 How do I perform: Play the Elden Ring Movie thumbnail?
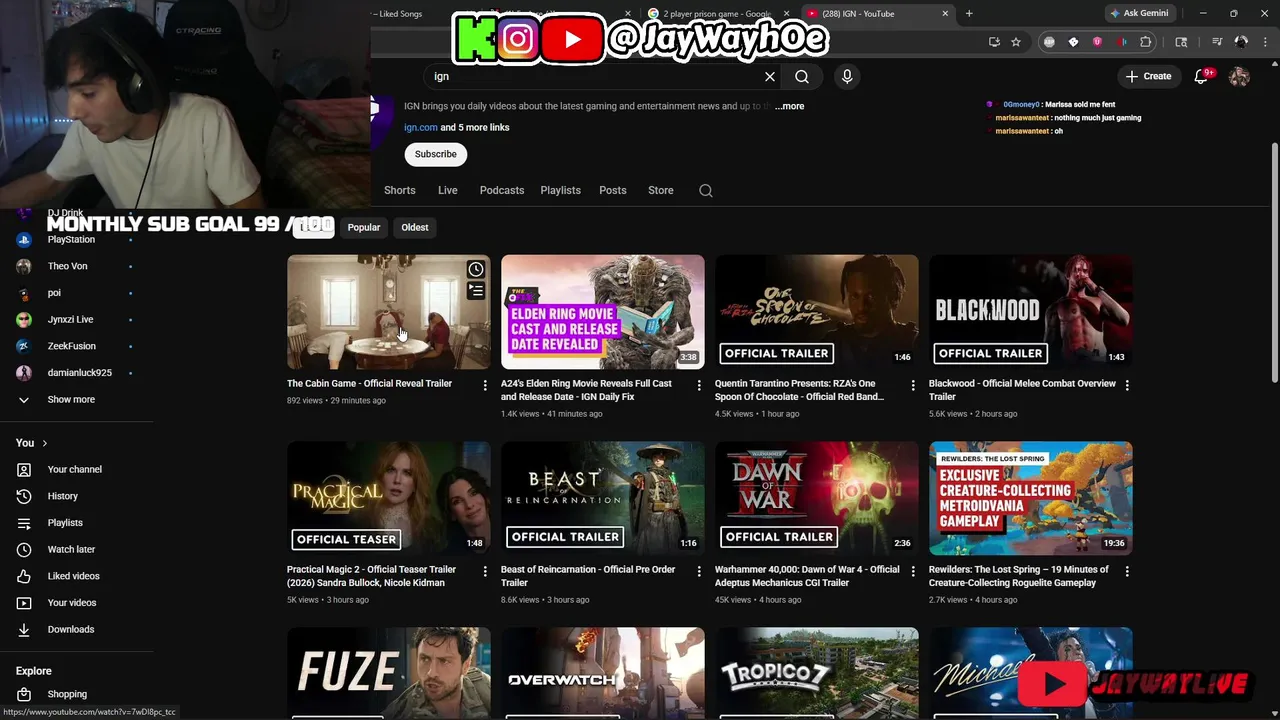603,312
